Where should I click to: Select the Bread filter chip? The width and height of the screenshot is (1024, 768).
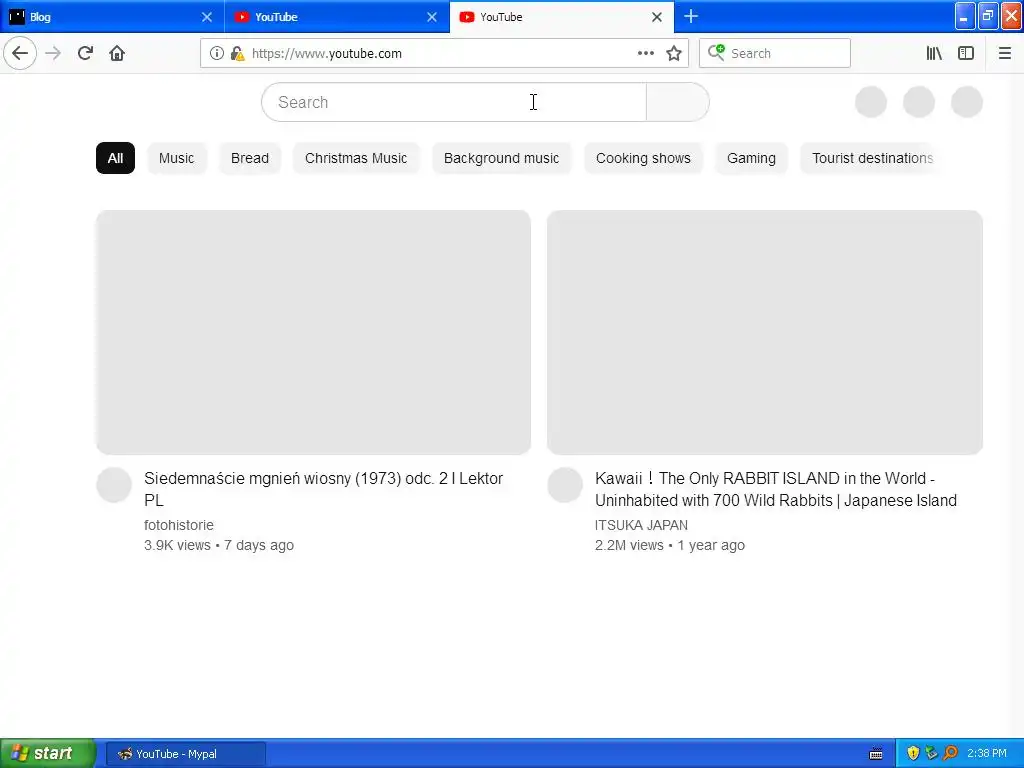coord(249,158)
